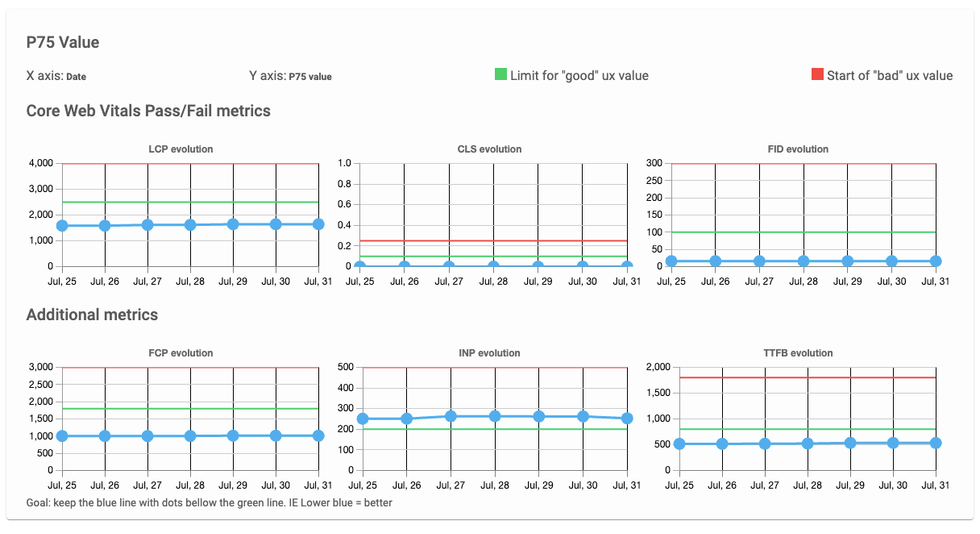Select the LCP data point for Jul 28
The height and width of the screenshot is (534, 980).
pyautogui.click(x=190, y=225)
